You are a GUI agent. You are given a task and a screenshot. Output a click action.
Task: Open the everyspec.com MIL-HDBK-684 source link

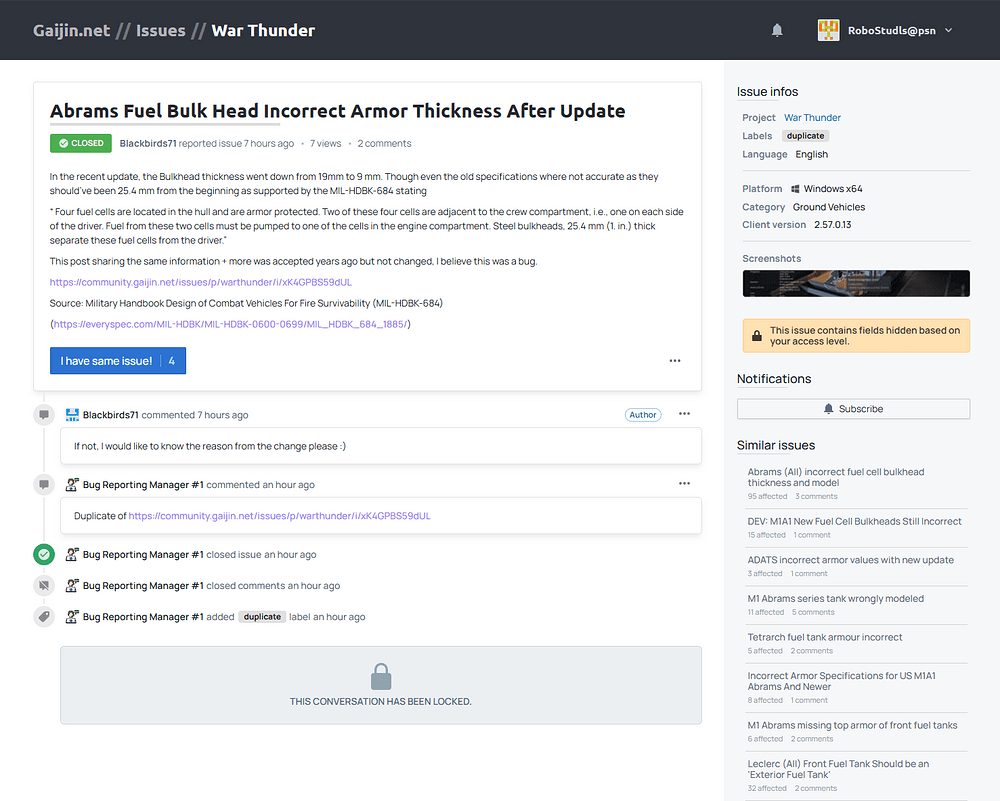pos(230,324)
